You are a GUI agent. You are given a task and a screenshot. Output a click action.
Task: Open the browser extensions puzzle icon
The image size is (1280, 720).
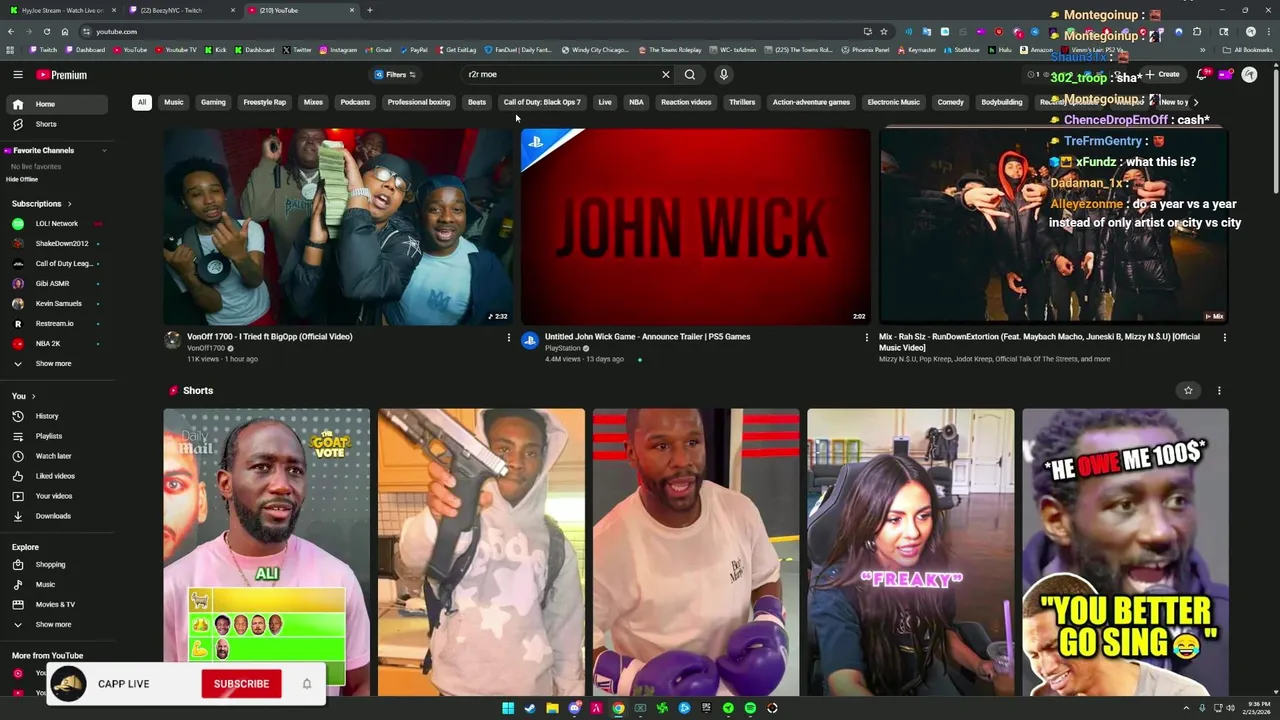1197,31
